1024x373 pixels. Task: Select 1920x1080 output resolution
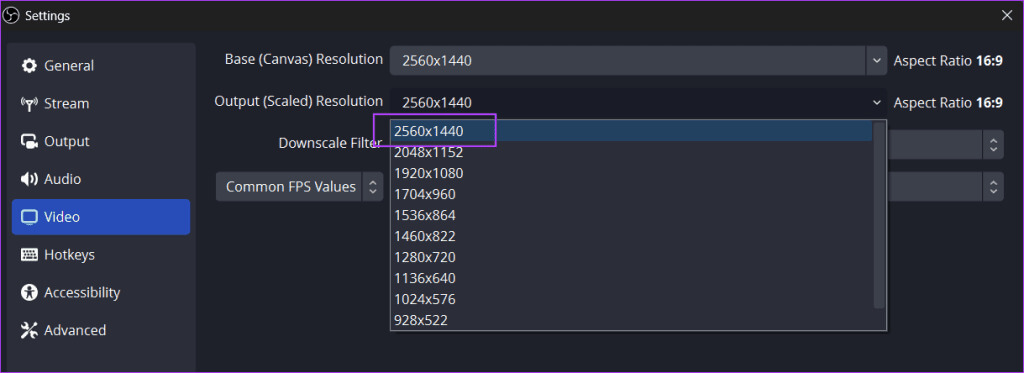coord(632,173)
